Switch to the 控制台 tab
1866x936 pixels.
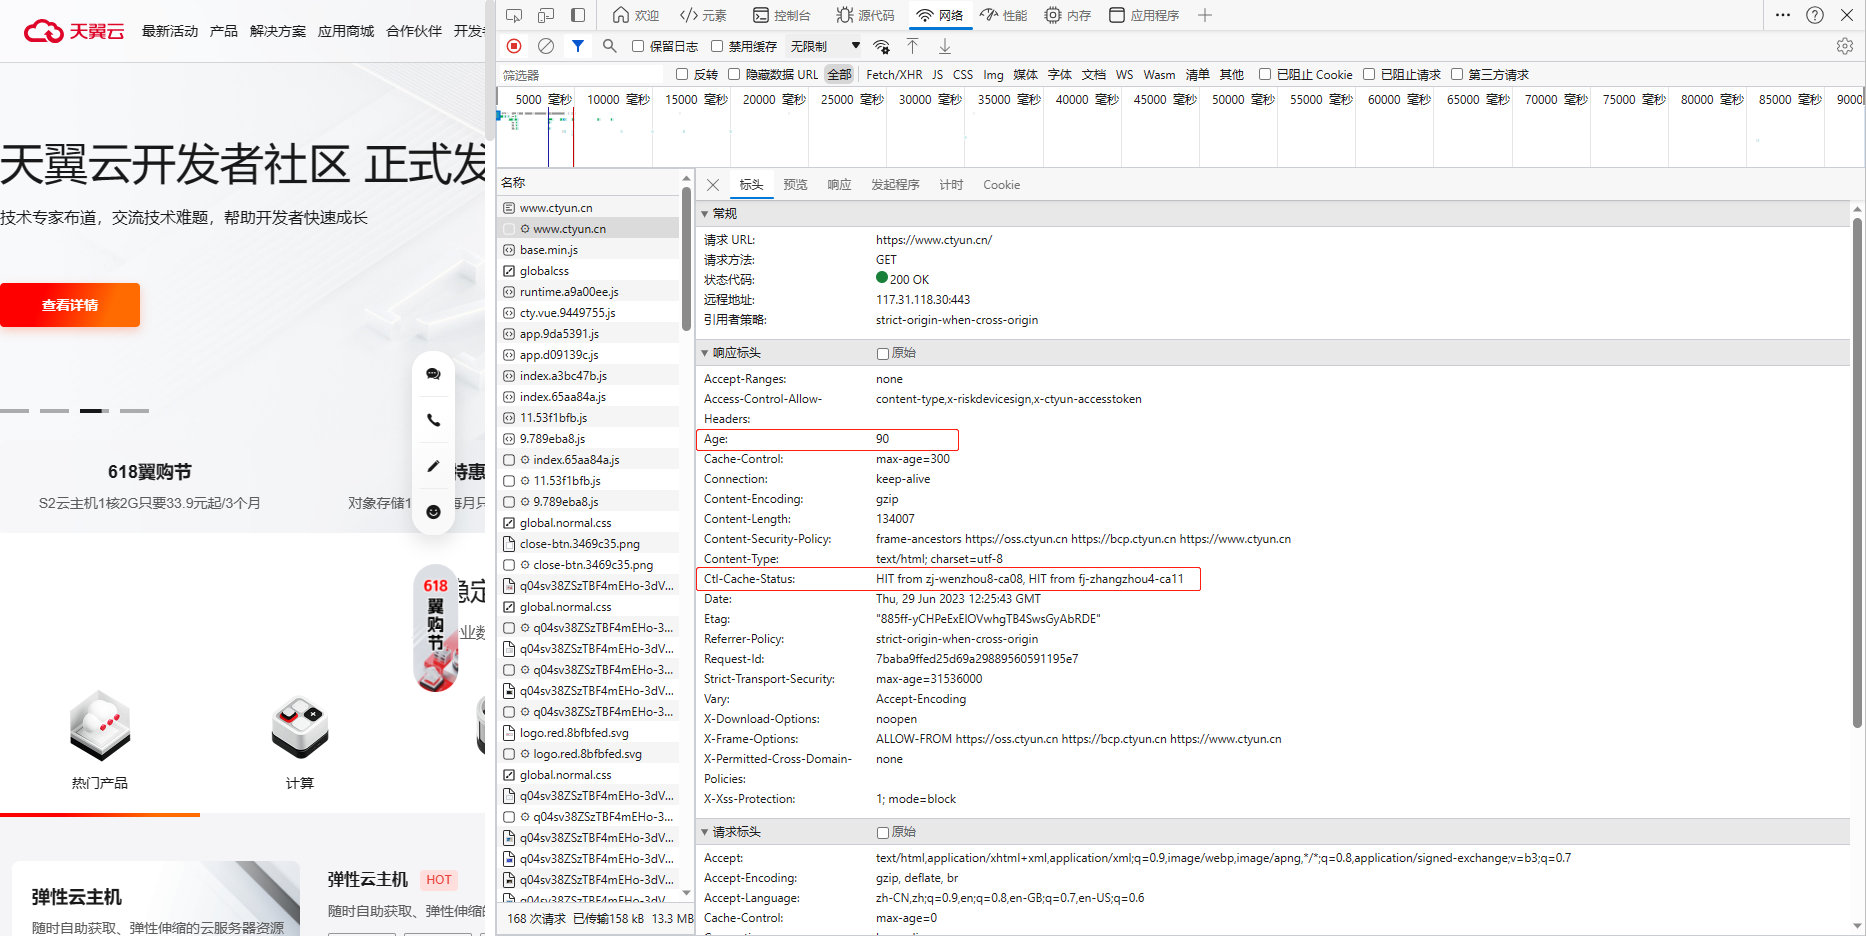pyautogui.click(x=781, y=15)
